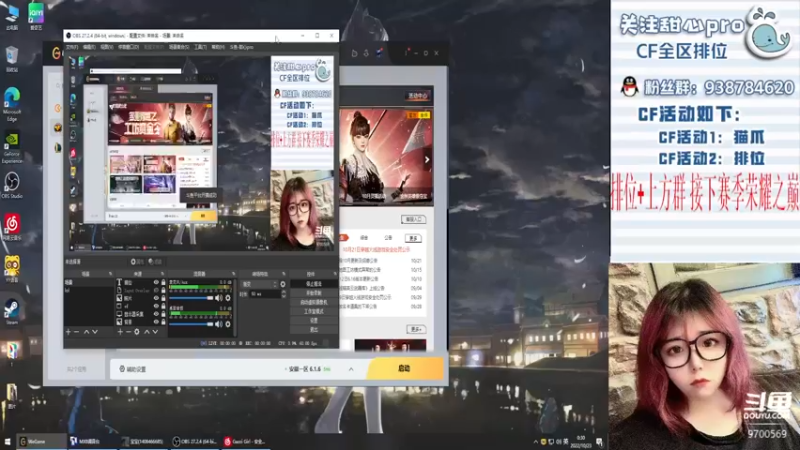Open NetEase Cloud Music desktop shortcut
Screen dimensions: 800x450
pos(12,227)
